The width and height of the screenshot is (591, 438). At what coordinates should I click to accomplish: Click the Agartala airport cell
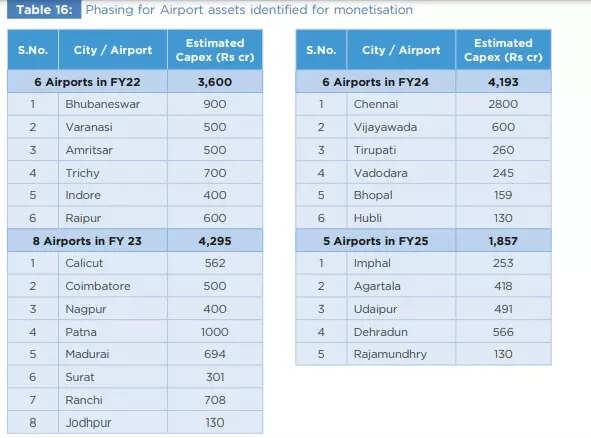point(401,286)
